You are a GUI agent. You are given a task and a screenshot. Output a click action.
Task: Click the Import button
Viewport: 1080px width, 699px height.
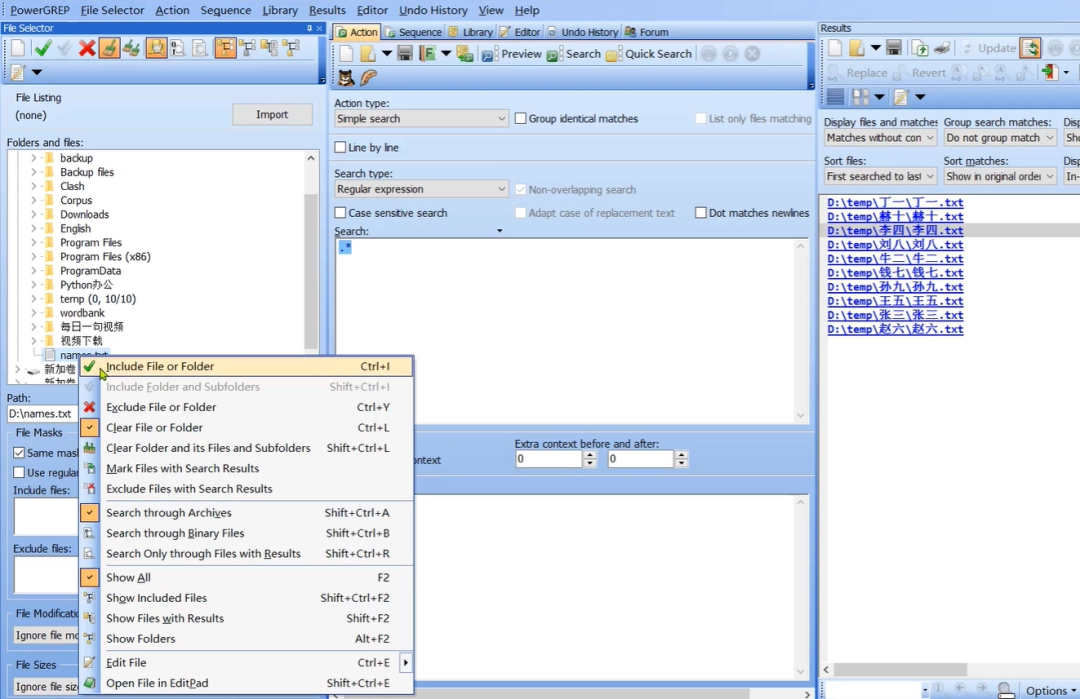[x=272, y=115]
